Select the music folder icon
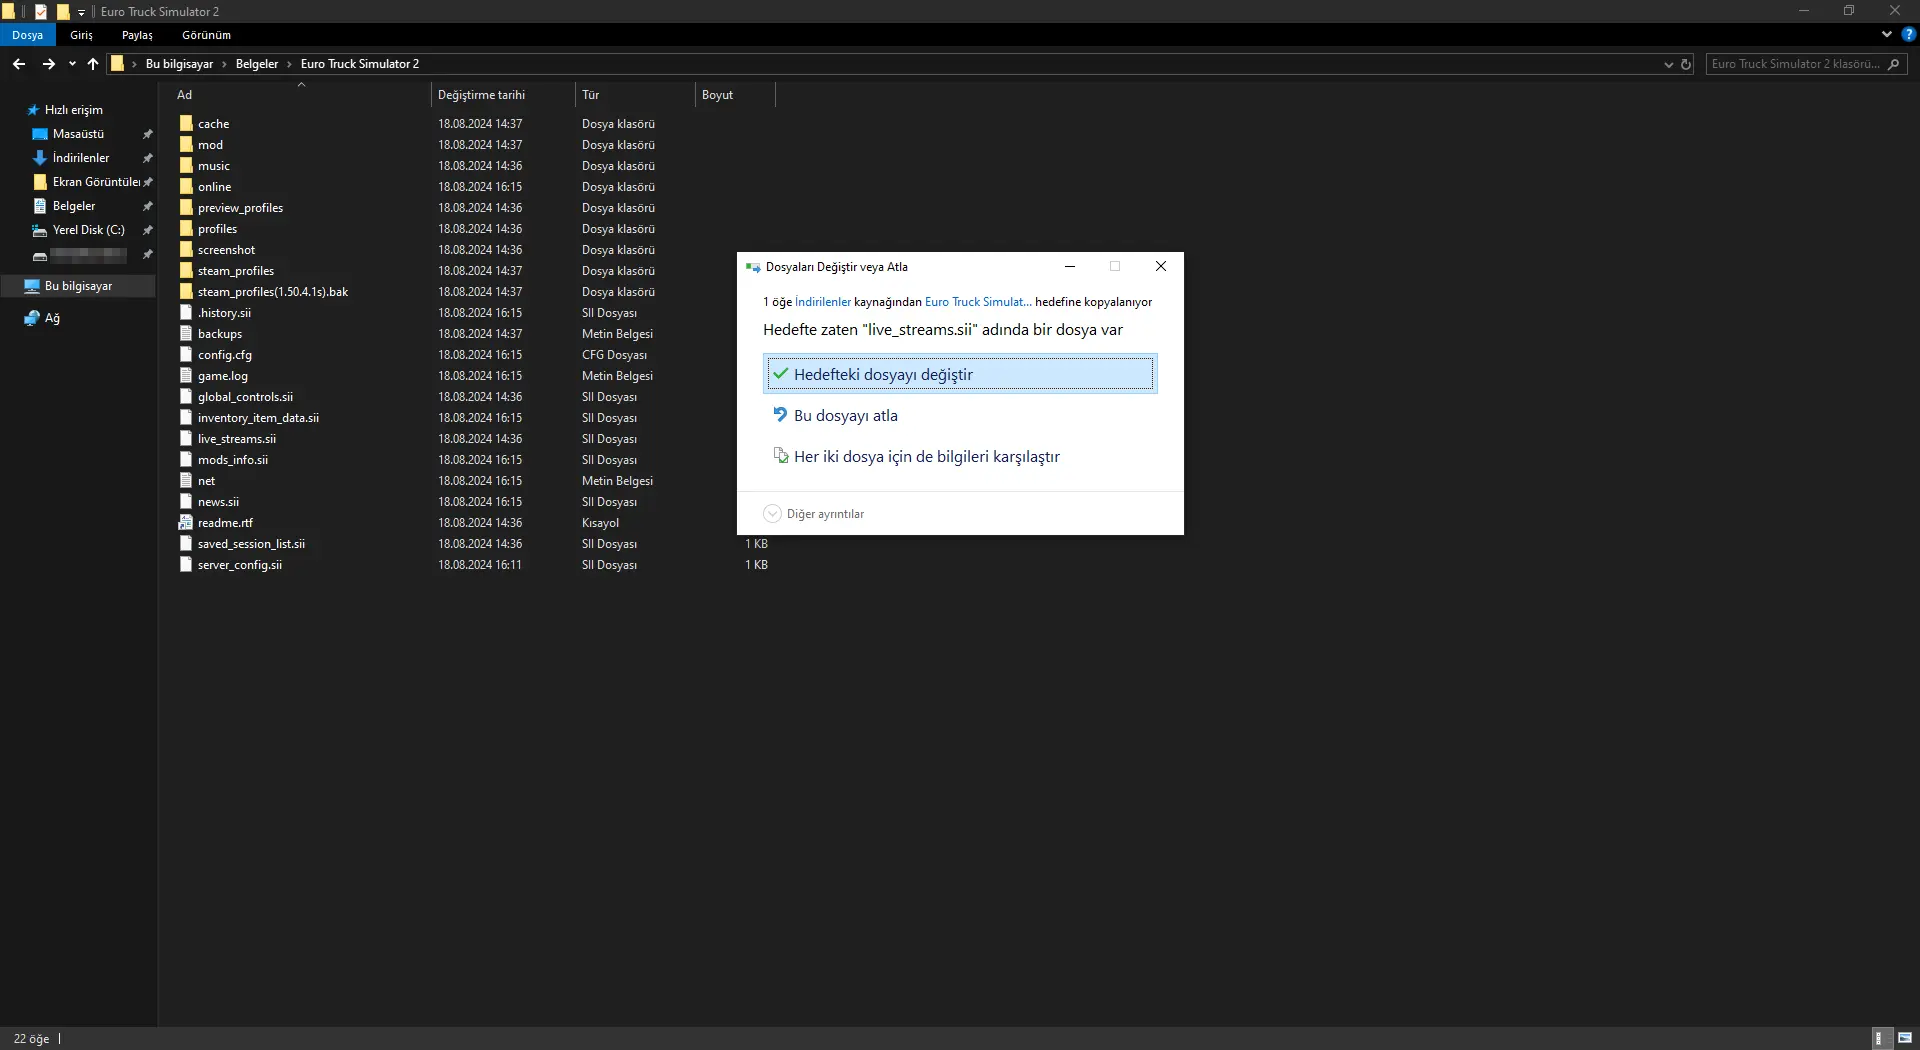This screenshot has width=1920, height=1050. point(186,166)
